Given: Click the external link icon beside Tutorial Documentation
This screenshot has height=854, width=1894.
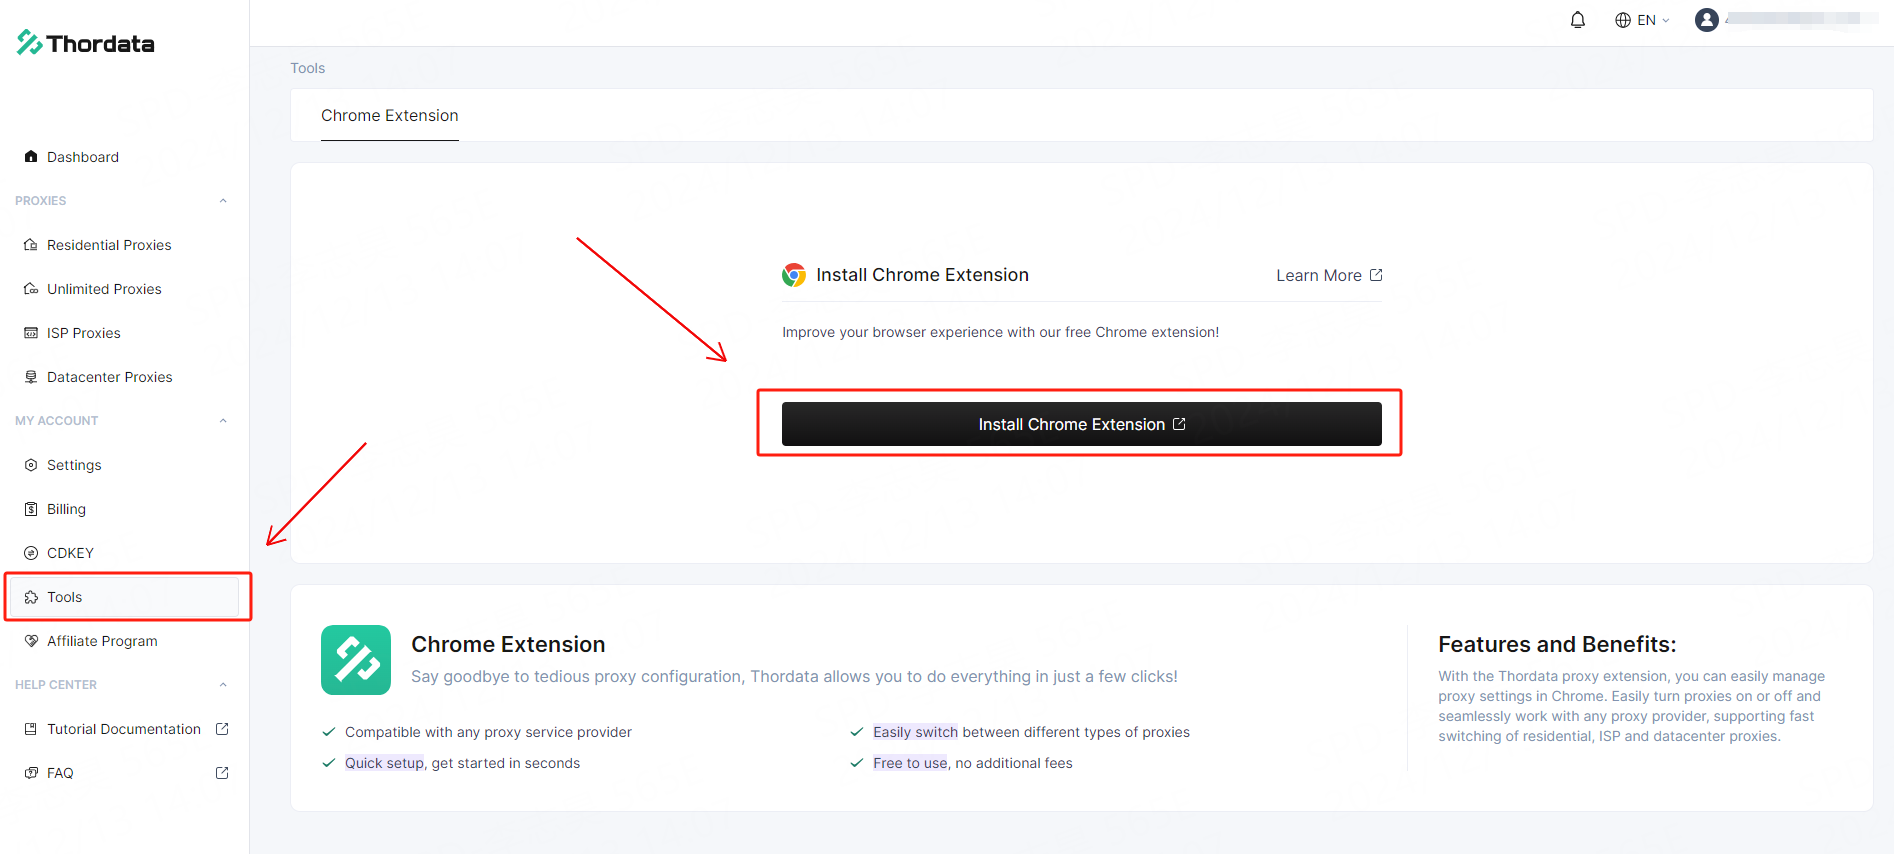Looking at the screenshot, I should [x=222, y=729].
